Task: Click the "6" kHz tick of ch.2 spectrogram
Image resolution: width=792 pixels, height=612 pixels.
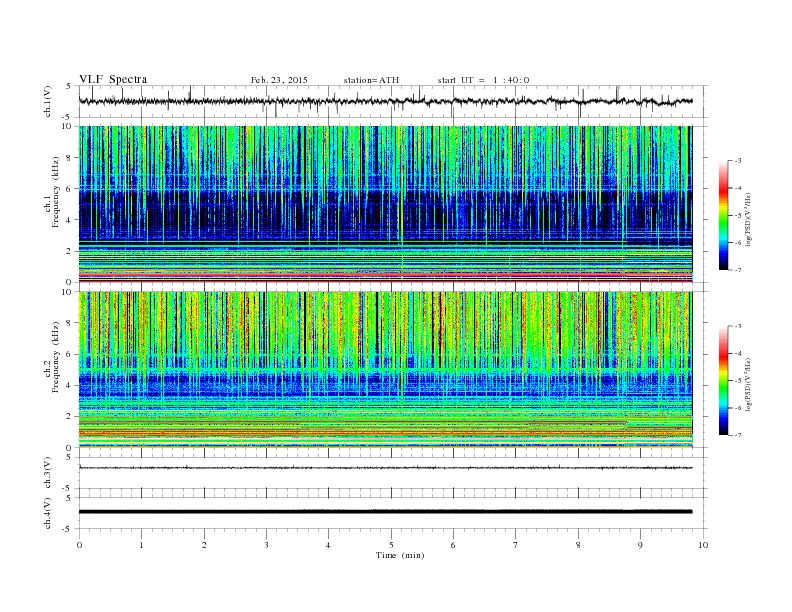Action: (x=69, y=354)
